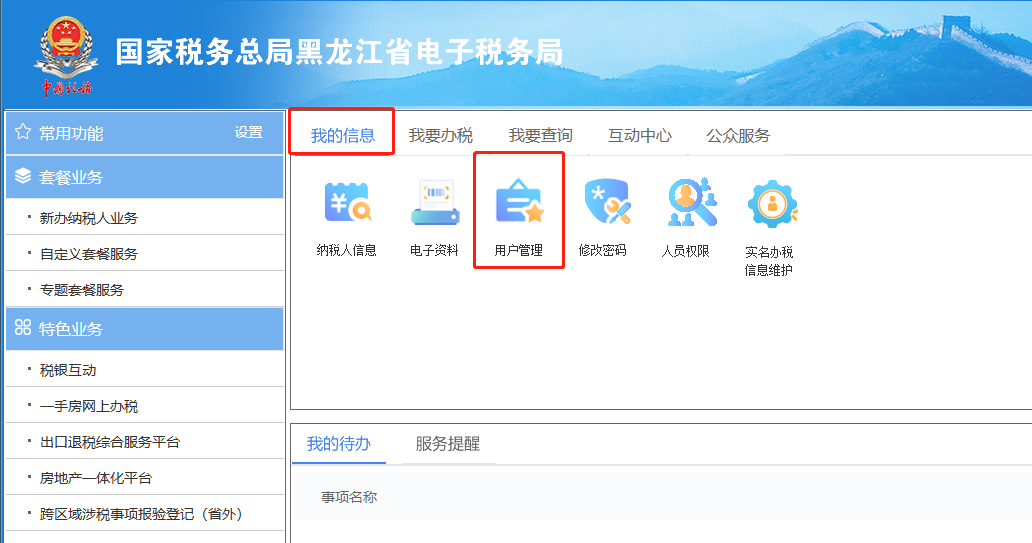1032x543 pixels.
Task: Open the 人员权限 icon
Action: point(692,202)
